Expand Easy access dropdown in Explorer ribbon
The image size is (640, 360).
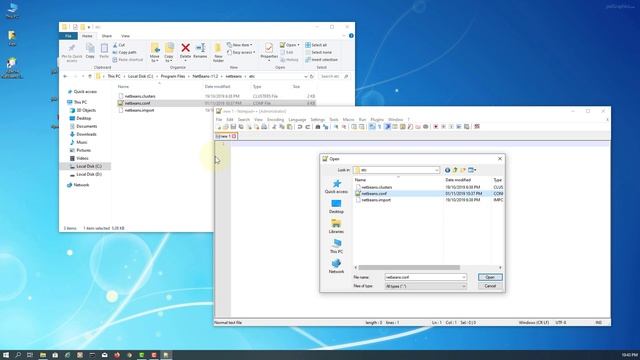click(241, 52)
